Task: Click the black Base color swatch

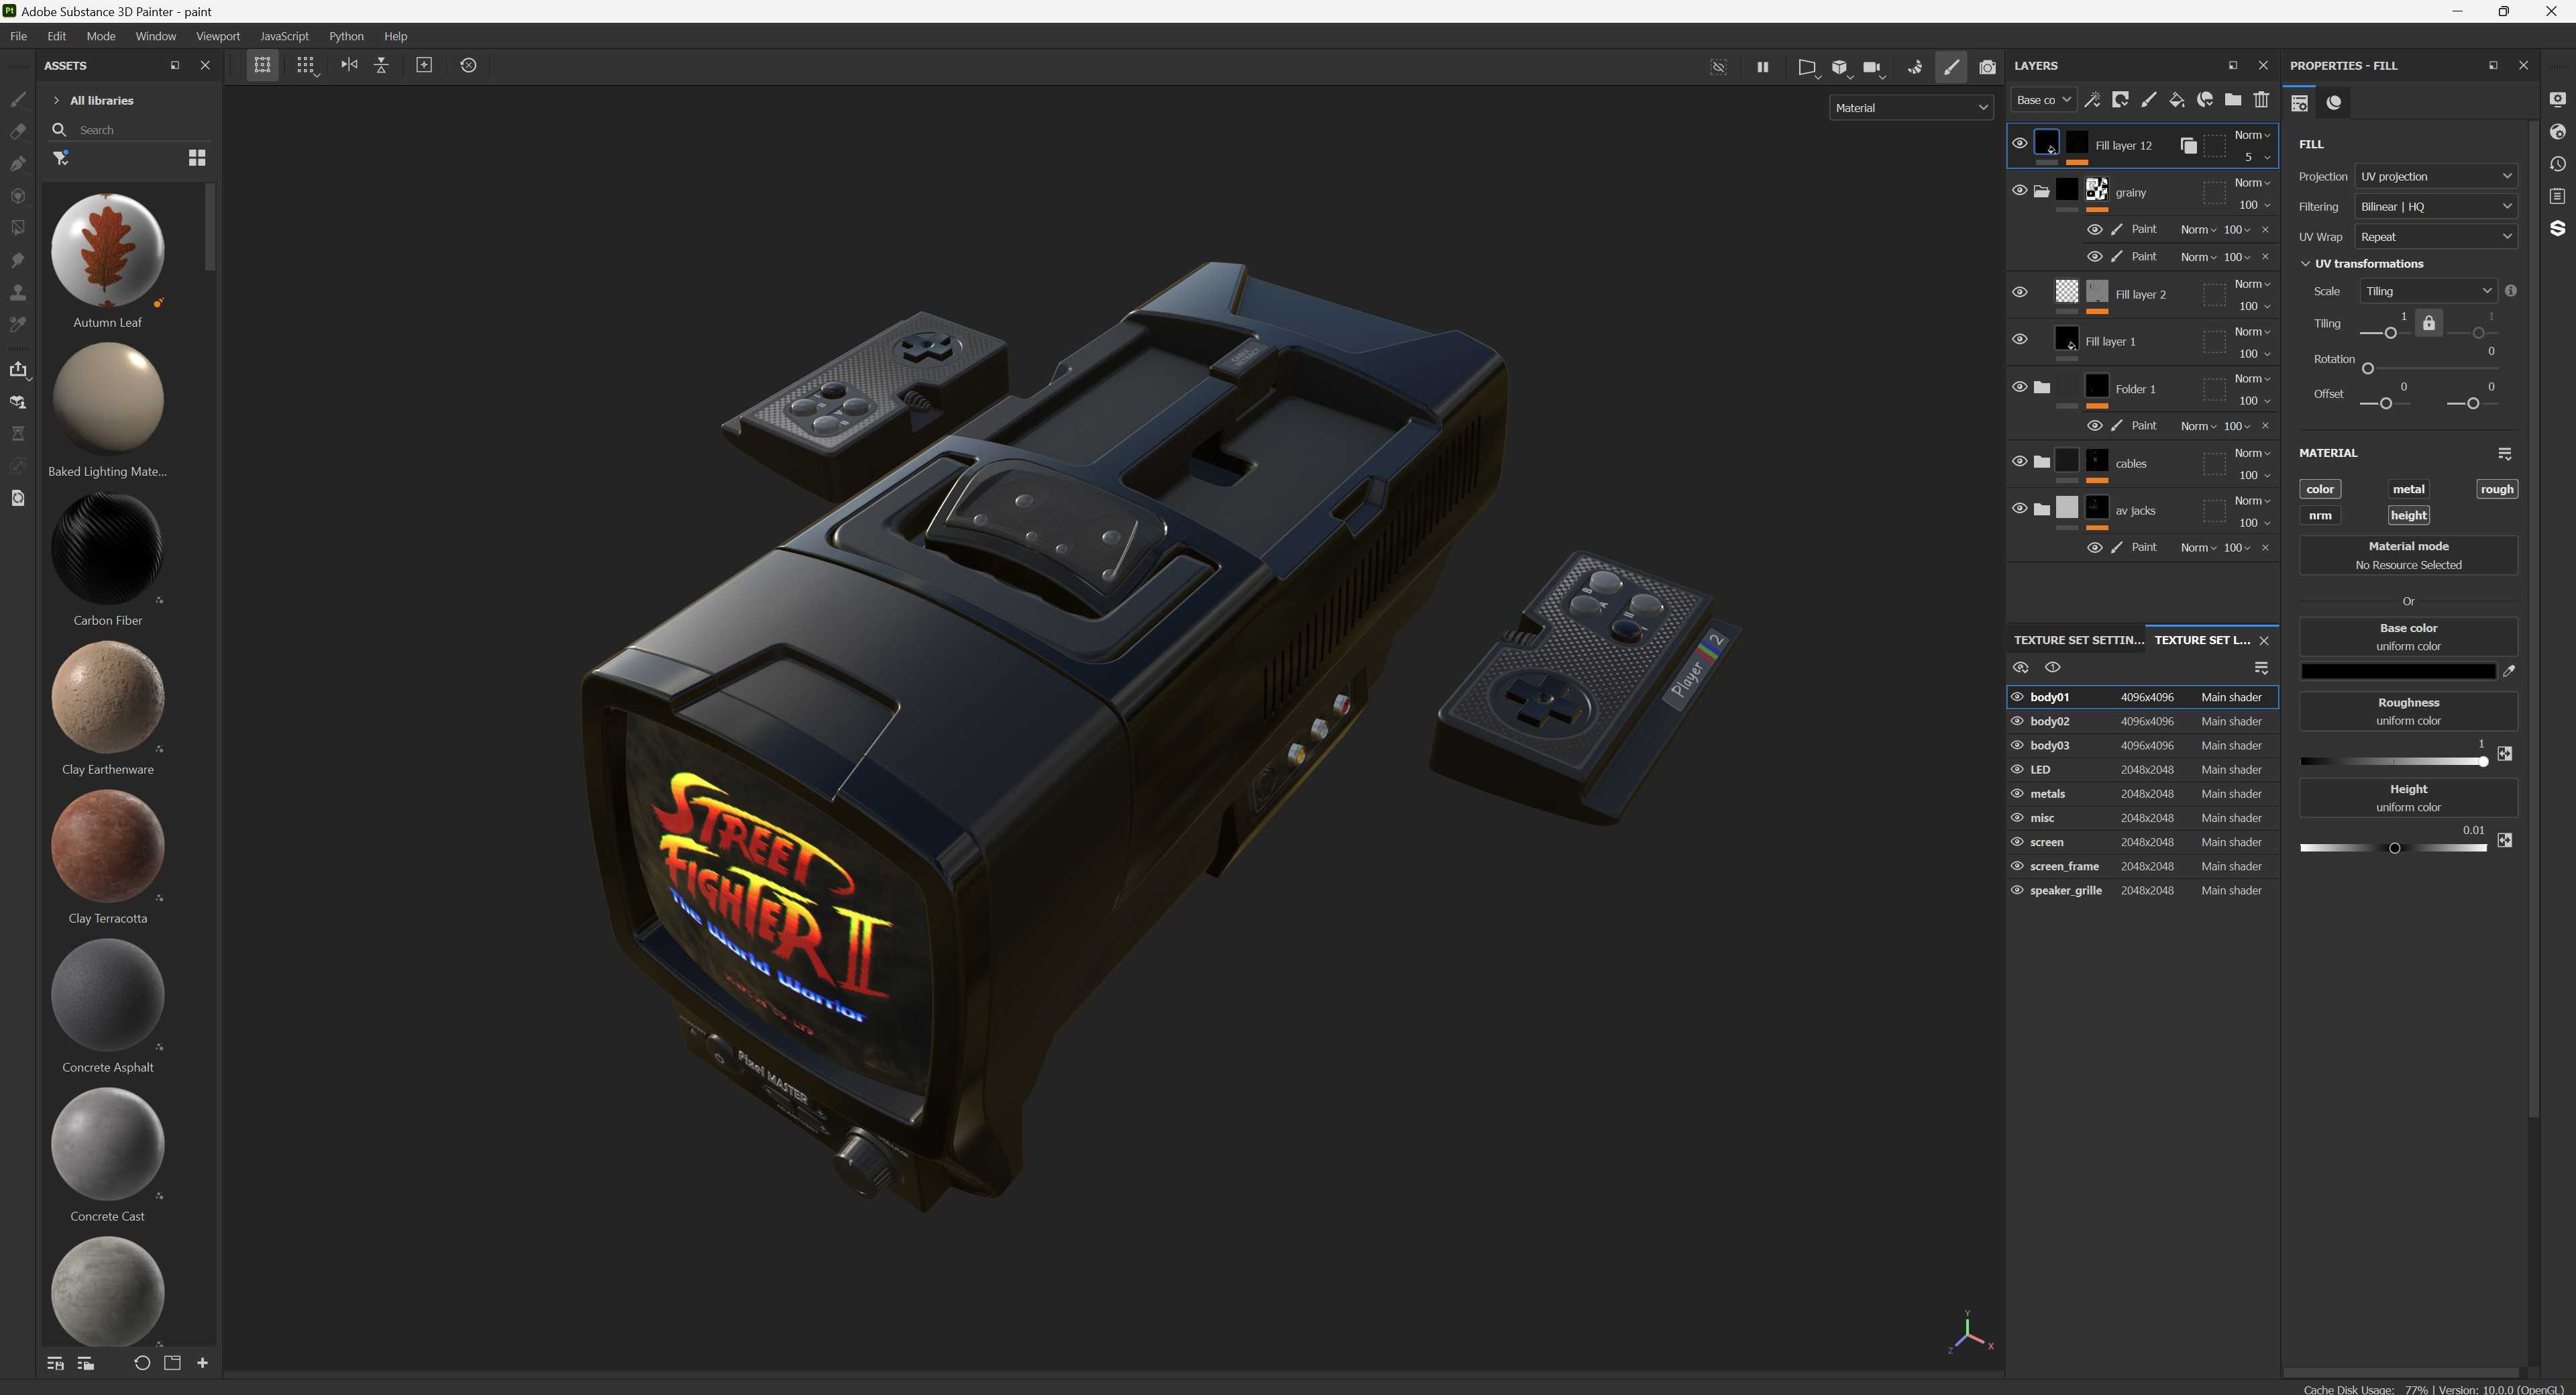Action: [x=2397, y=671]
